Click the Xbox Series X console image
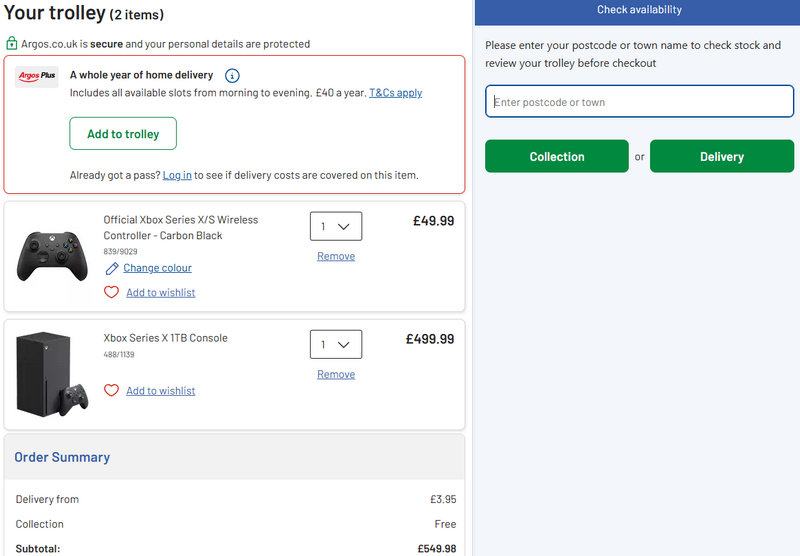 coord(50,374)
